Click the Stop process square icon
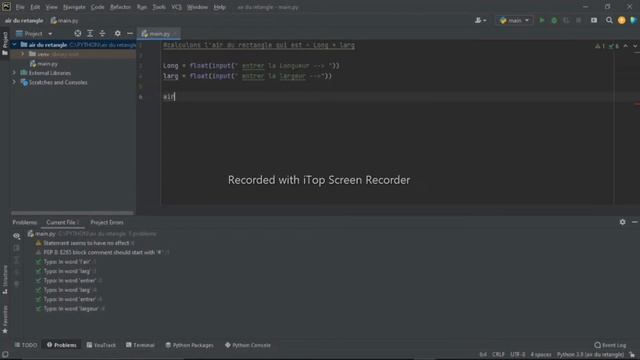The height and width of the screenshot is (360, 640). tap(578, 20)
